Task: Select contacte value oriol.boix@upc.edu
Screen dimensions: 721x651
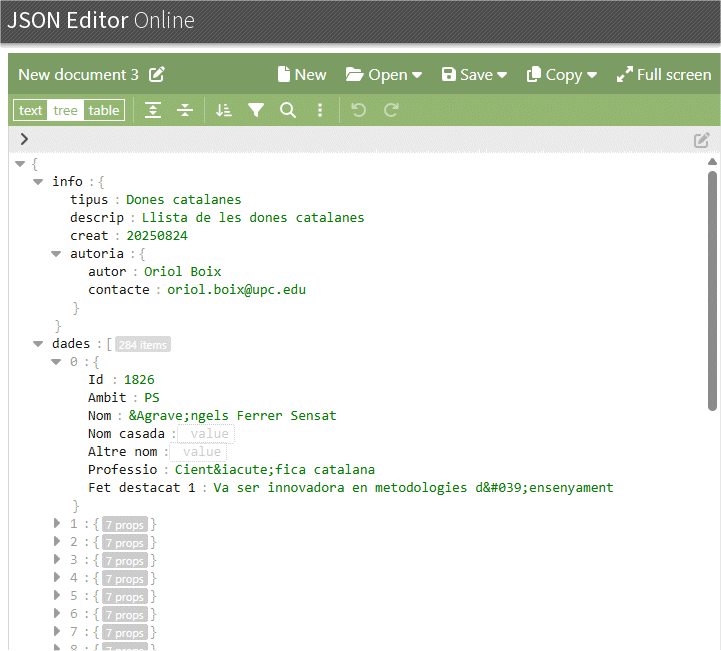Action: tap(236, 290)
